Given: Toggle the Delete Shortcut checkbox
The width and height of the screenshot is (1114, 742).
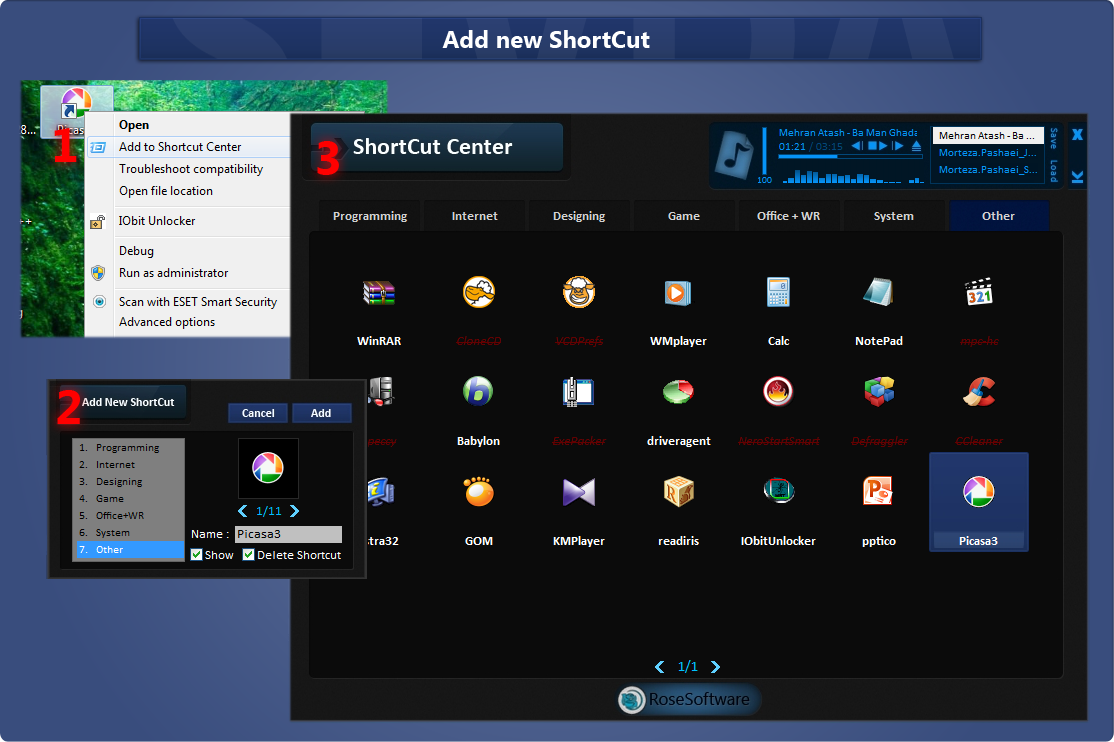Looking at the screenshot, I should pos(248,554).
